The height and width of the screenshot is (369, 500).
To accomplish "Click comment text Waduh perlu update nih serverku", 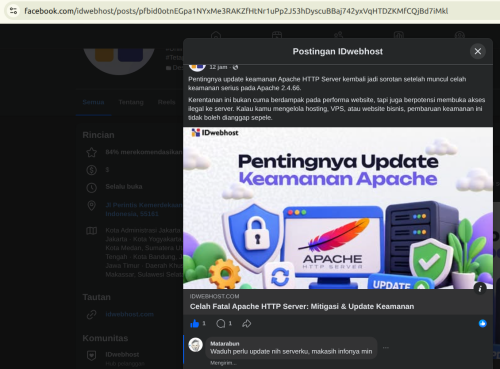I will (x=291, y=351).
